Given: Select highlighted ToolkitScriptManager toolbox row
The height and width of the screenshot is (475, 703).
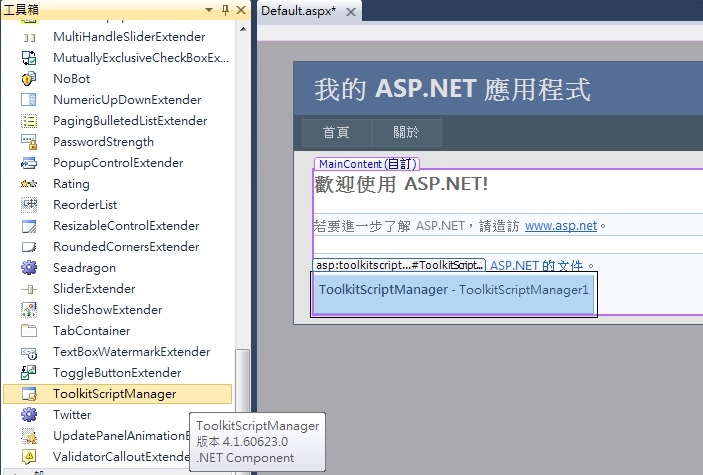Looking at the screenshot, I should pyautogui.click(x=117, y=394).
